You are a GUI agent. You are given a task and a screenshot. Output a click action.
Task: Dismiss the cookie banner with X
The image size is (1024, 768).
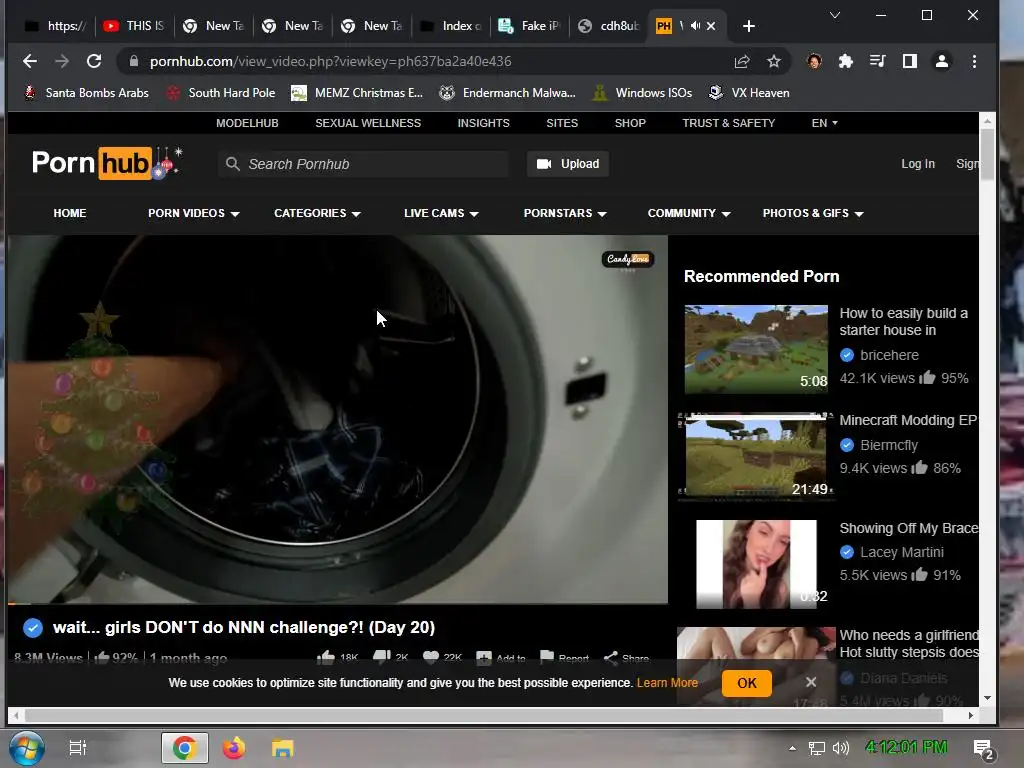click(x=811, y=682)
